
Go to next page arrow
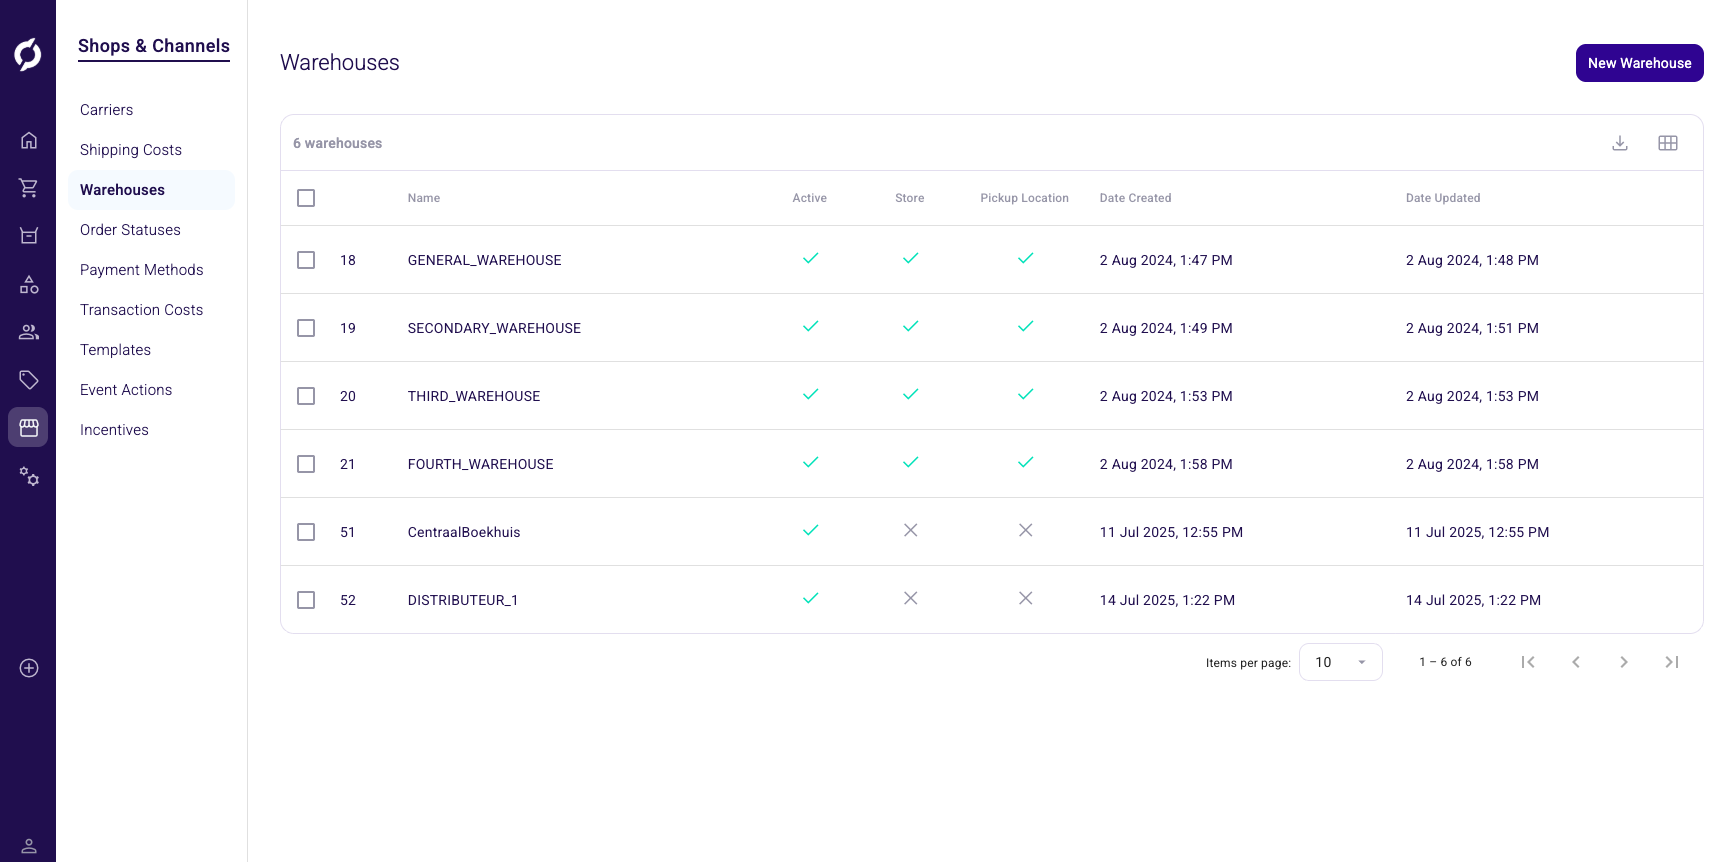click(1624, 662)
